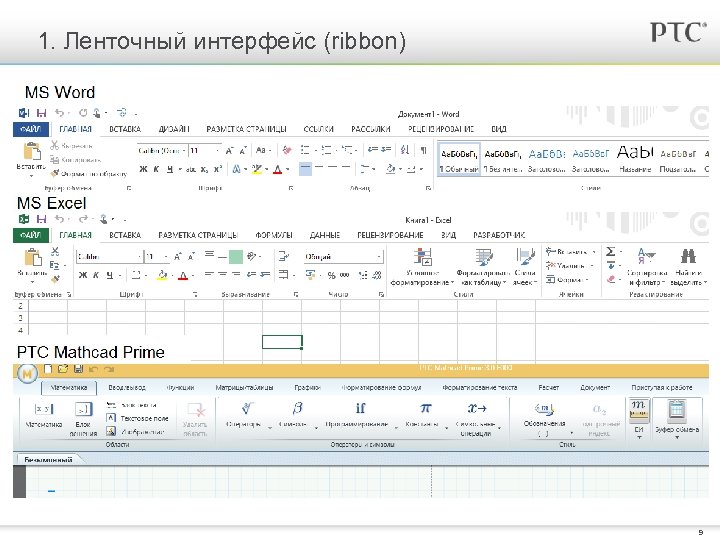Select the Word 'Название' style thumbnail
The width and height of the screenshot is (720, 540).
(635, 159)
